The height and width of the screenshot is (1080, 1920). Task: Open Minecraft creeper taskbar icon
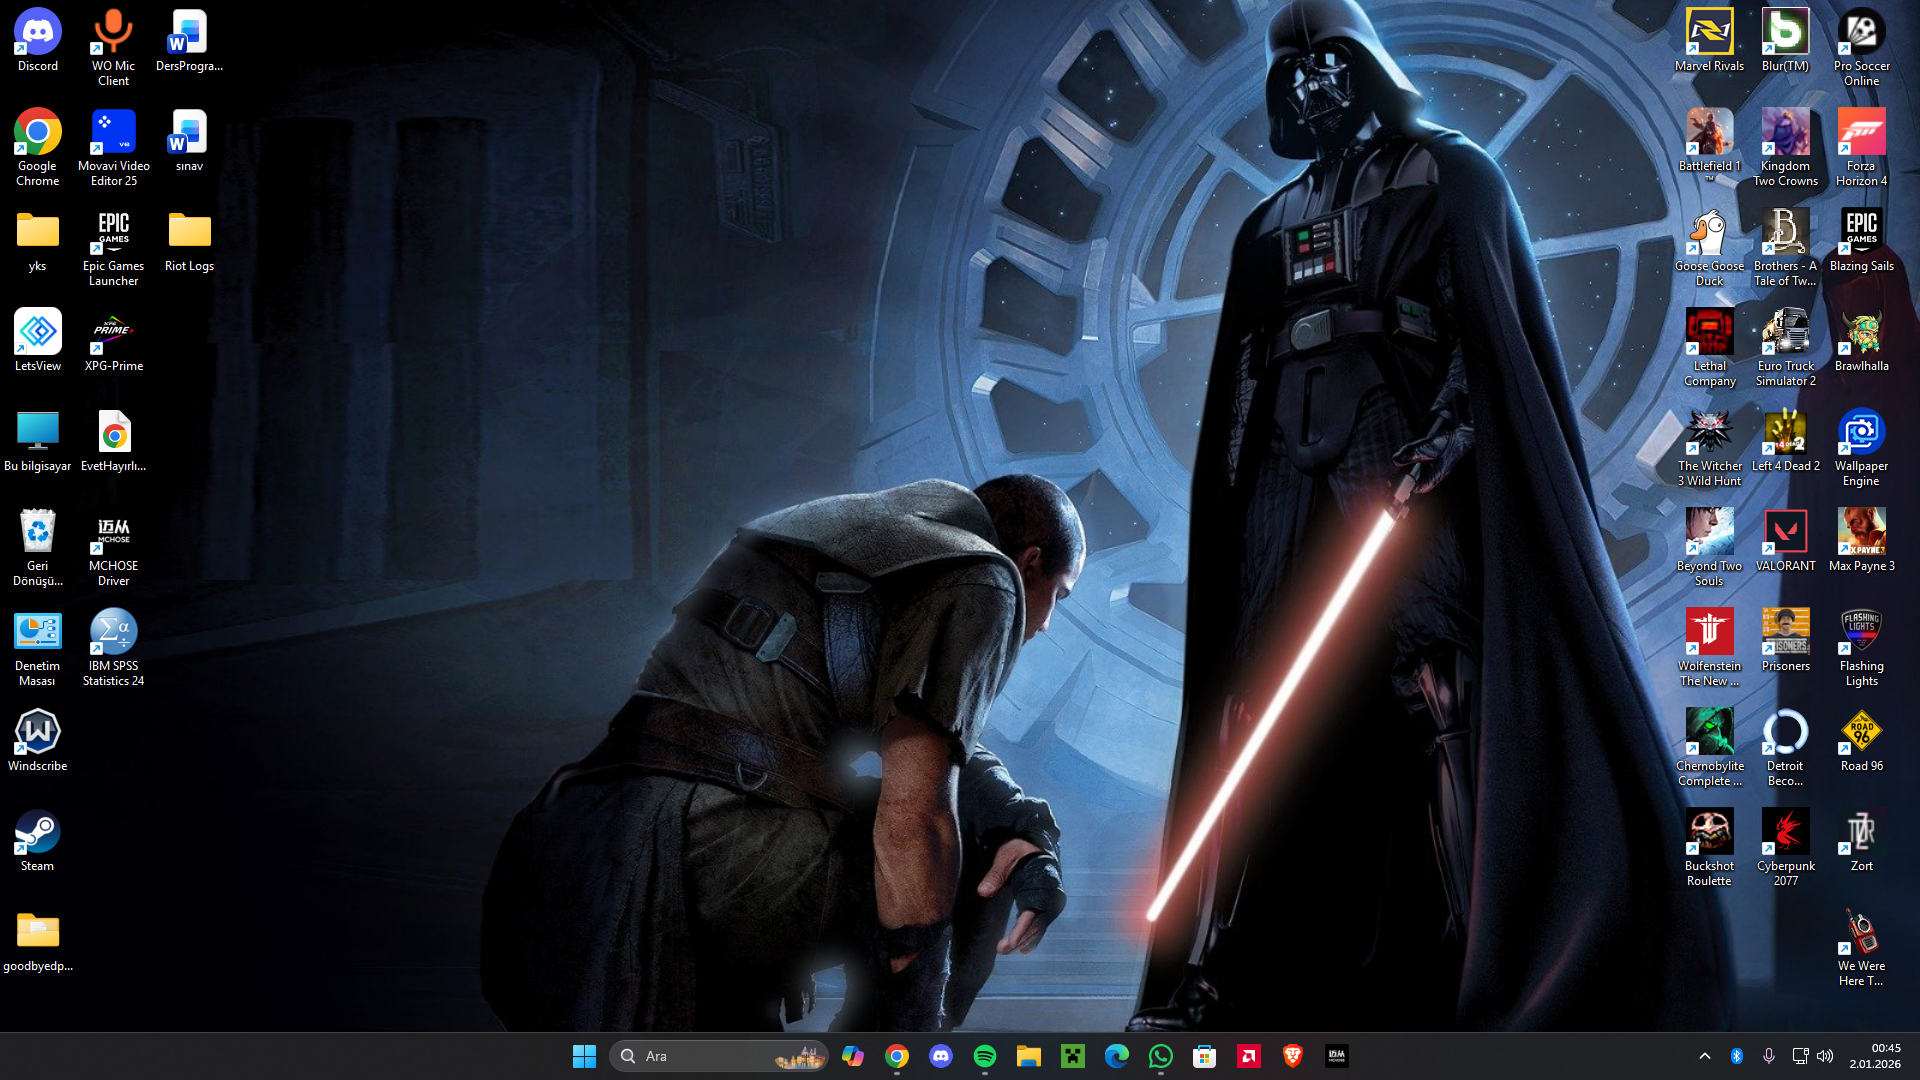[x=1073, y=1056]
